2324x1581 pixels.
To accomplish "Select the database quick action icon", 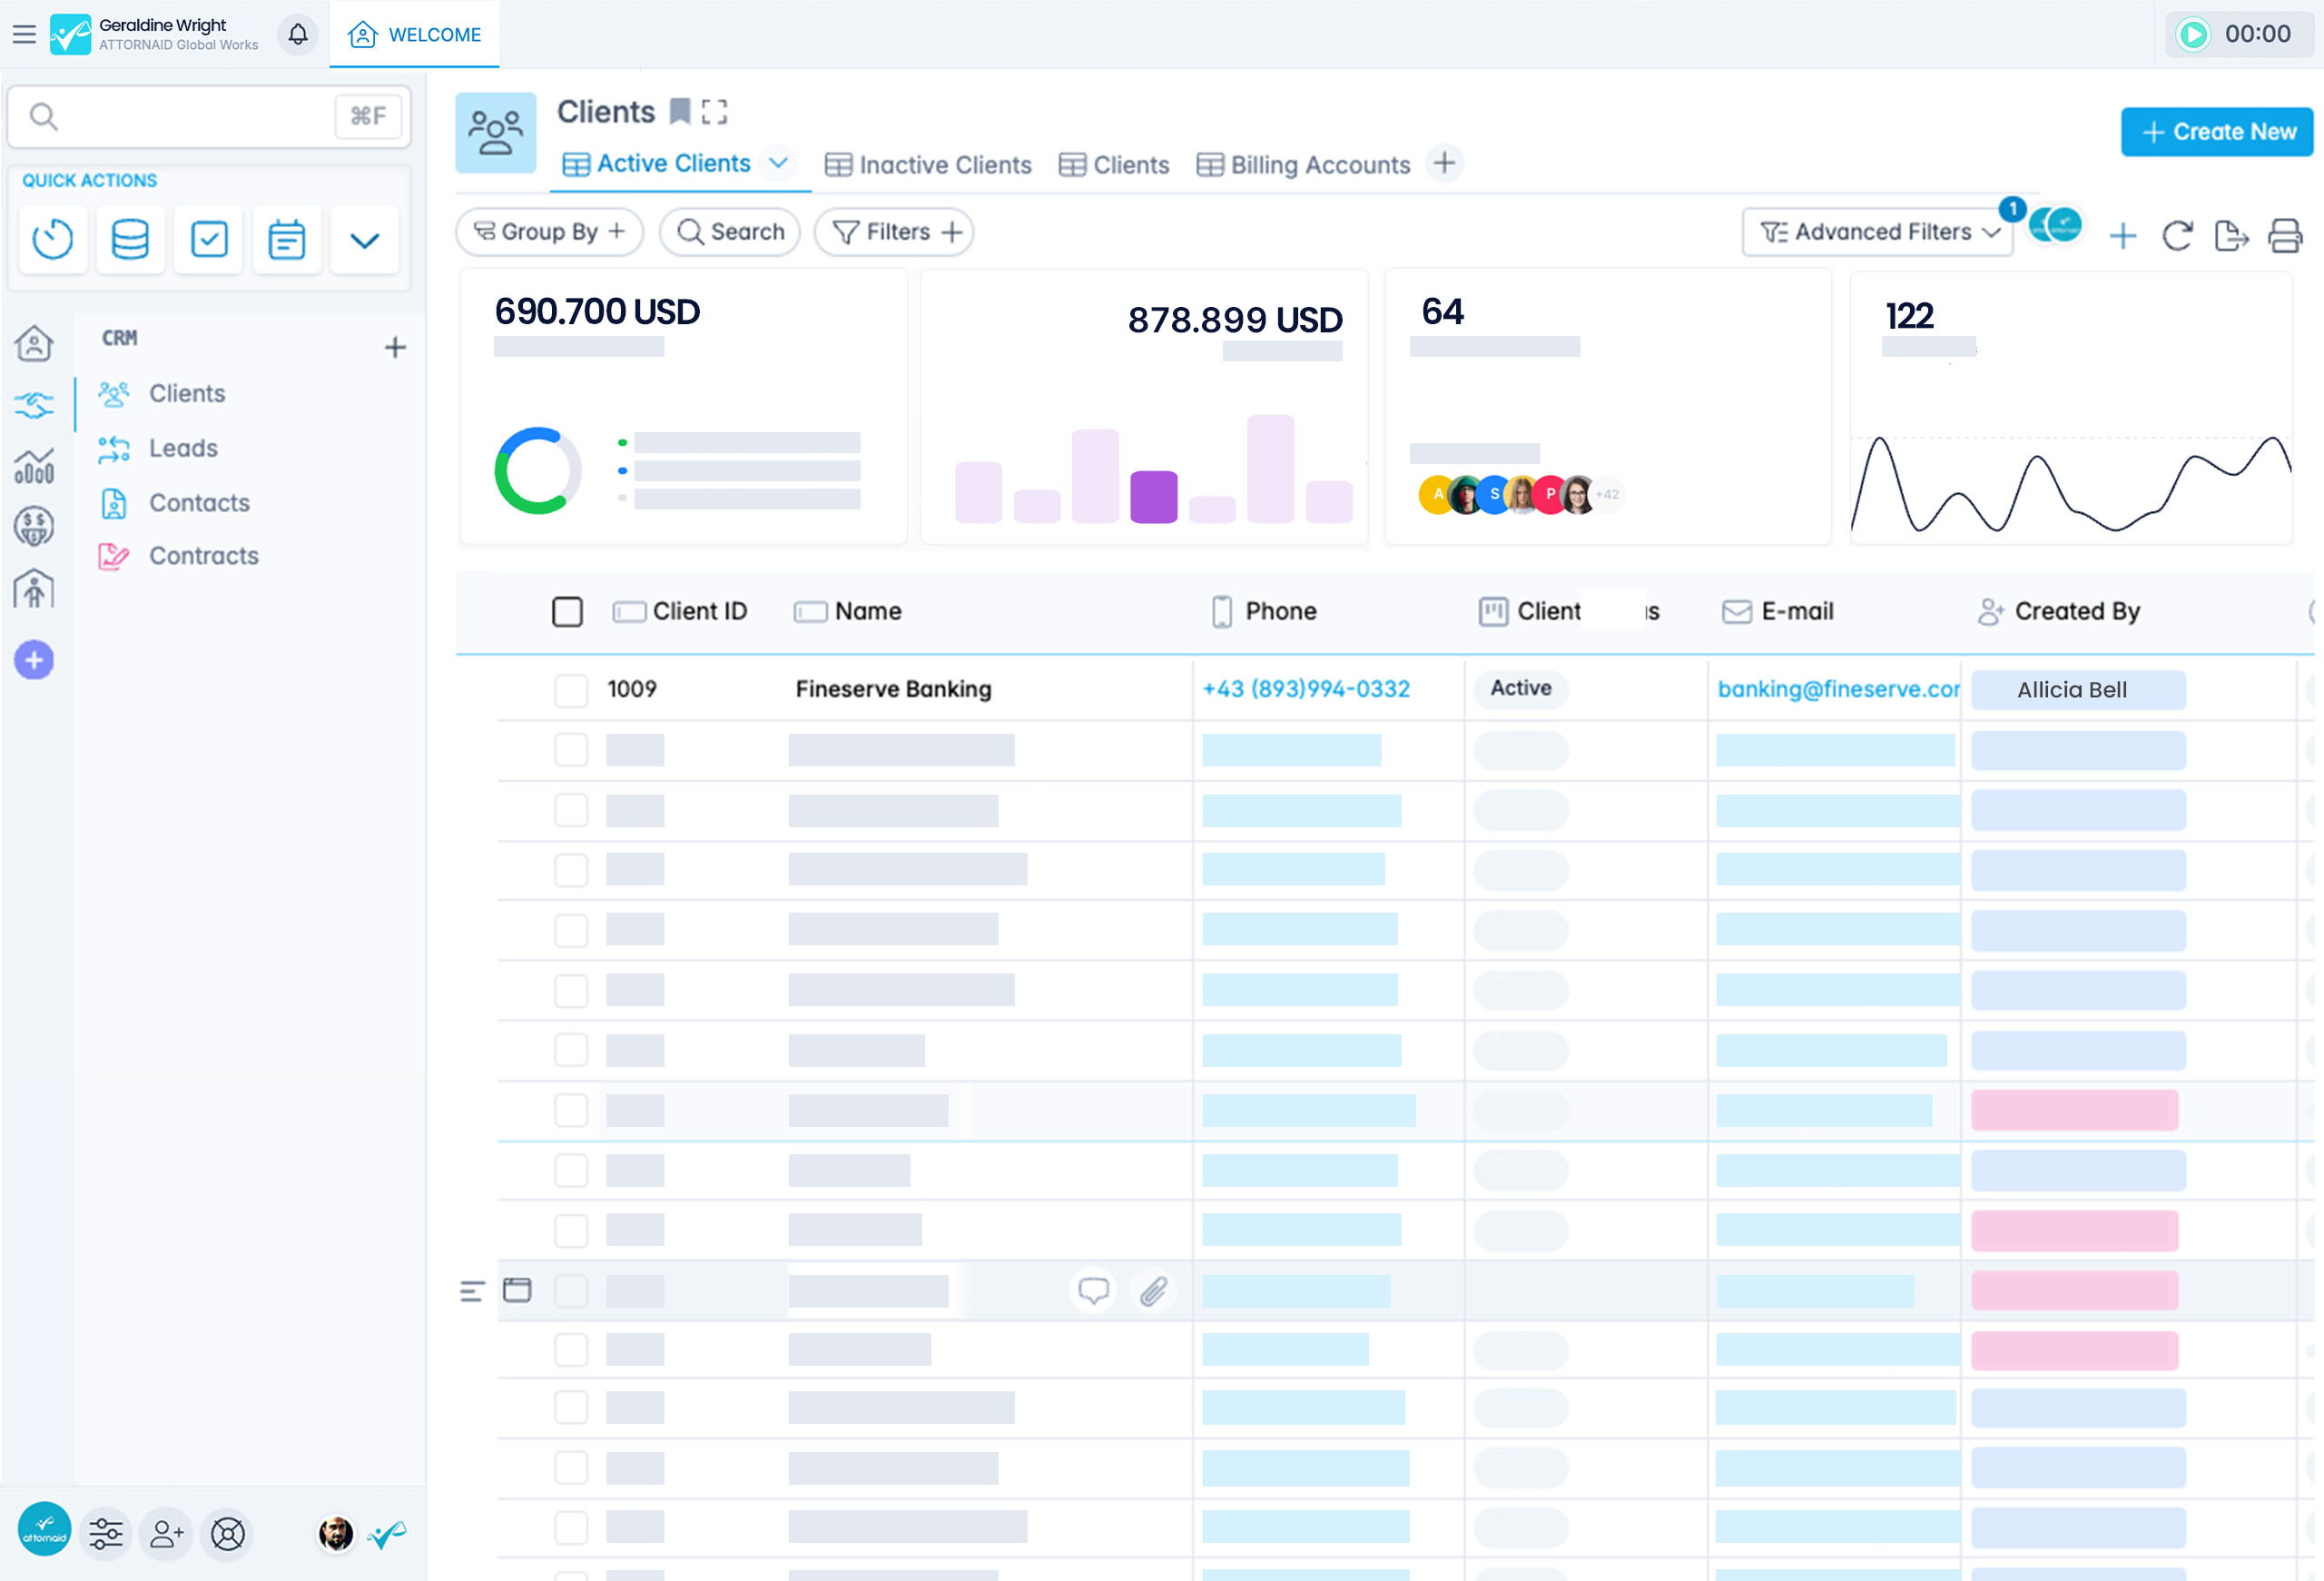I will coord(130,239).
